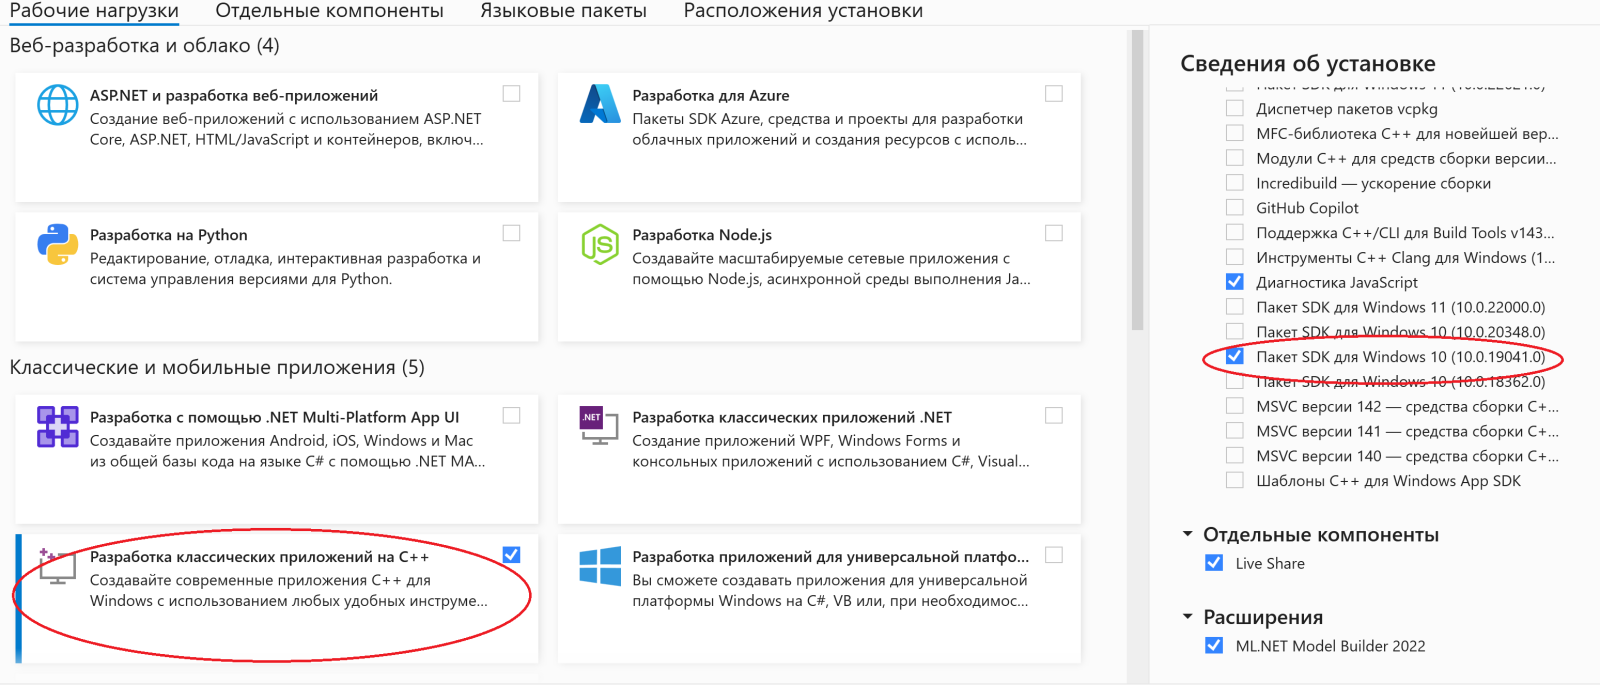Check the GitHub Copilot component checkbox
The width and height of the screenshot is (1600, 685).
[x=1235, y=207]
